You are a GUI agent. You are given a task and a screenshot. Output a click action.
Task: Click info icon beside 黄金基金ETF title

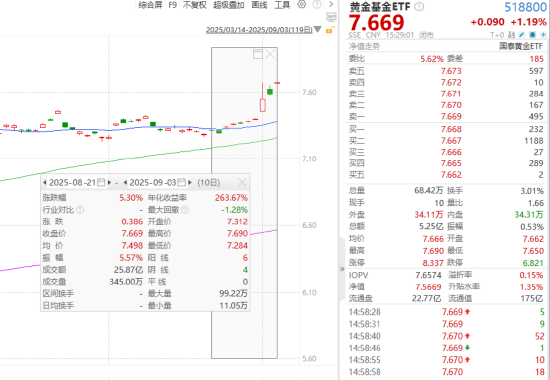point(419,6)
